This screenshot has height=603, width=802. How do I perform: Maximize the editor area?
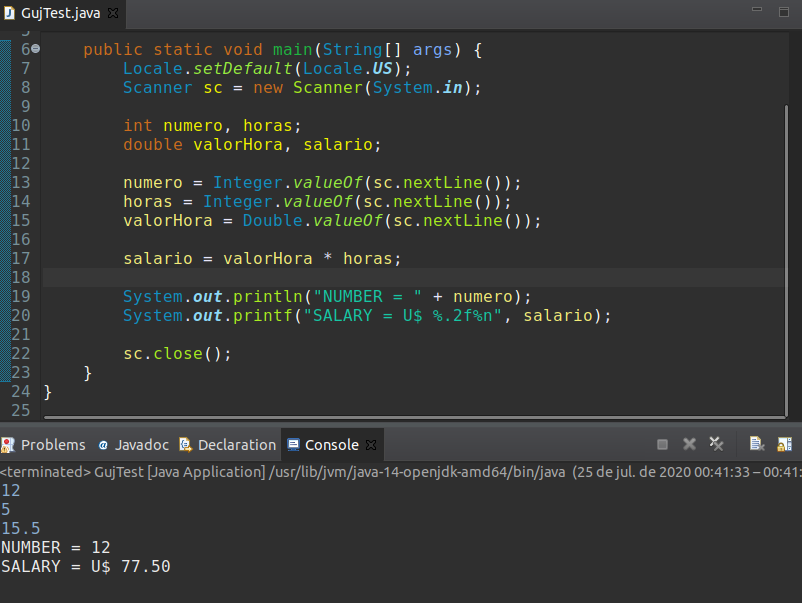tap(784, 12)
